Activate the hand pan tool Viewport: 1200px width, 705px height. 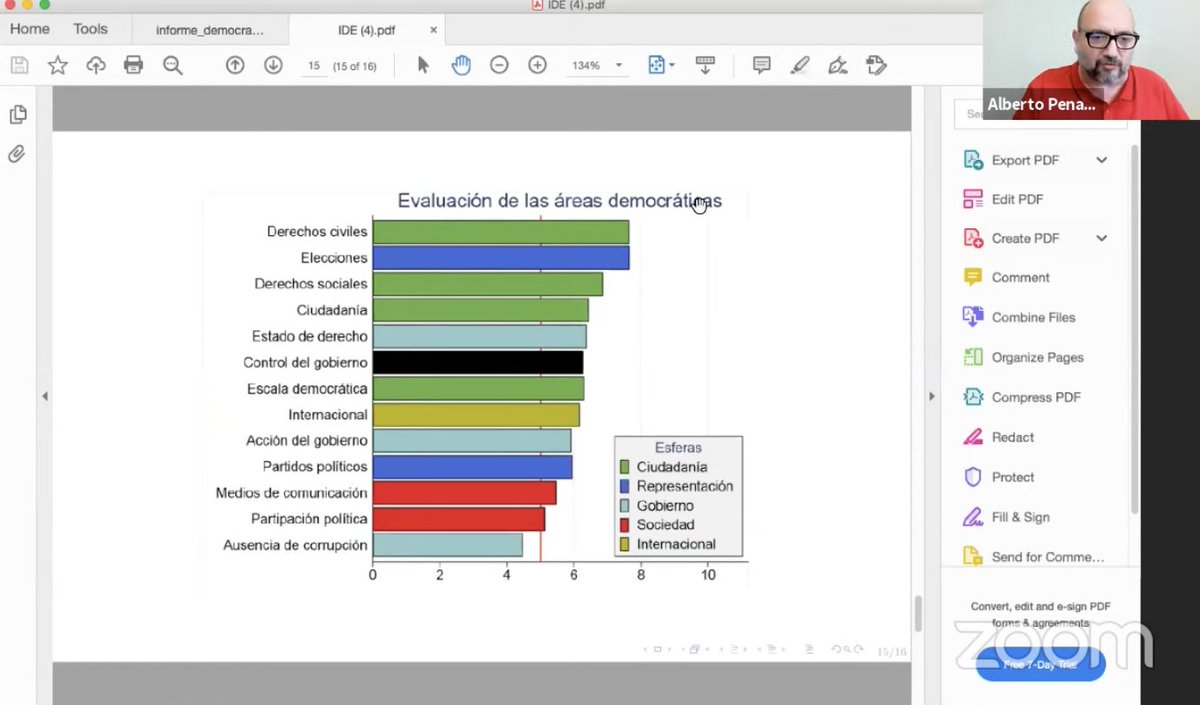click(x=461, y=65)
